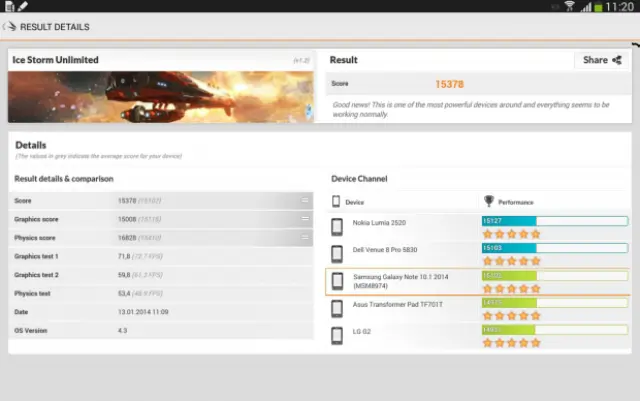Image resolution: width=640 pixels, height=401 pixels.
Task: Click the Samsung Galaxy Note 10.1 device icon
Action: click(337, 281)
